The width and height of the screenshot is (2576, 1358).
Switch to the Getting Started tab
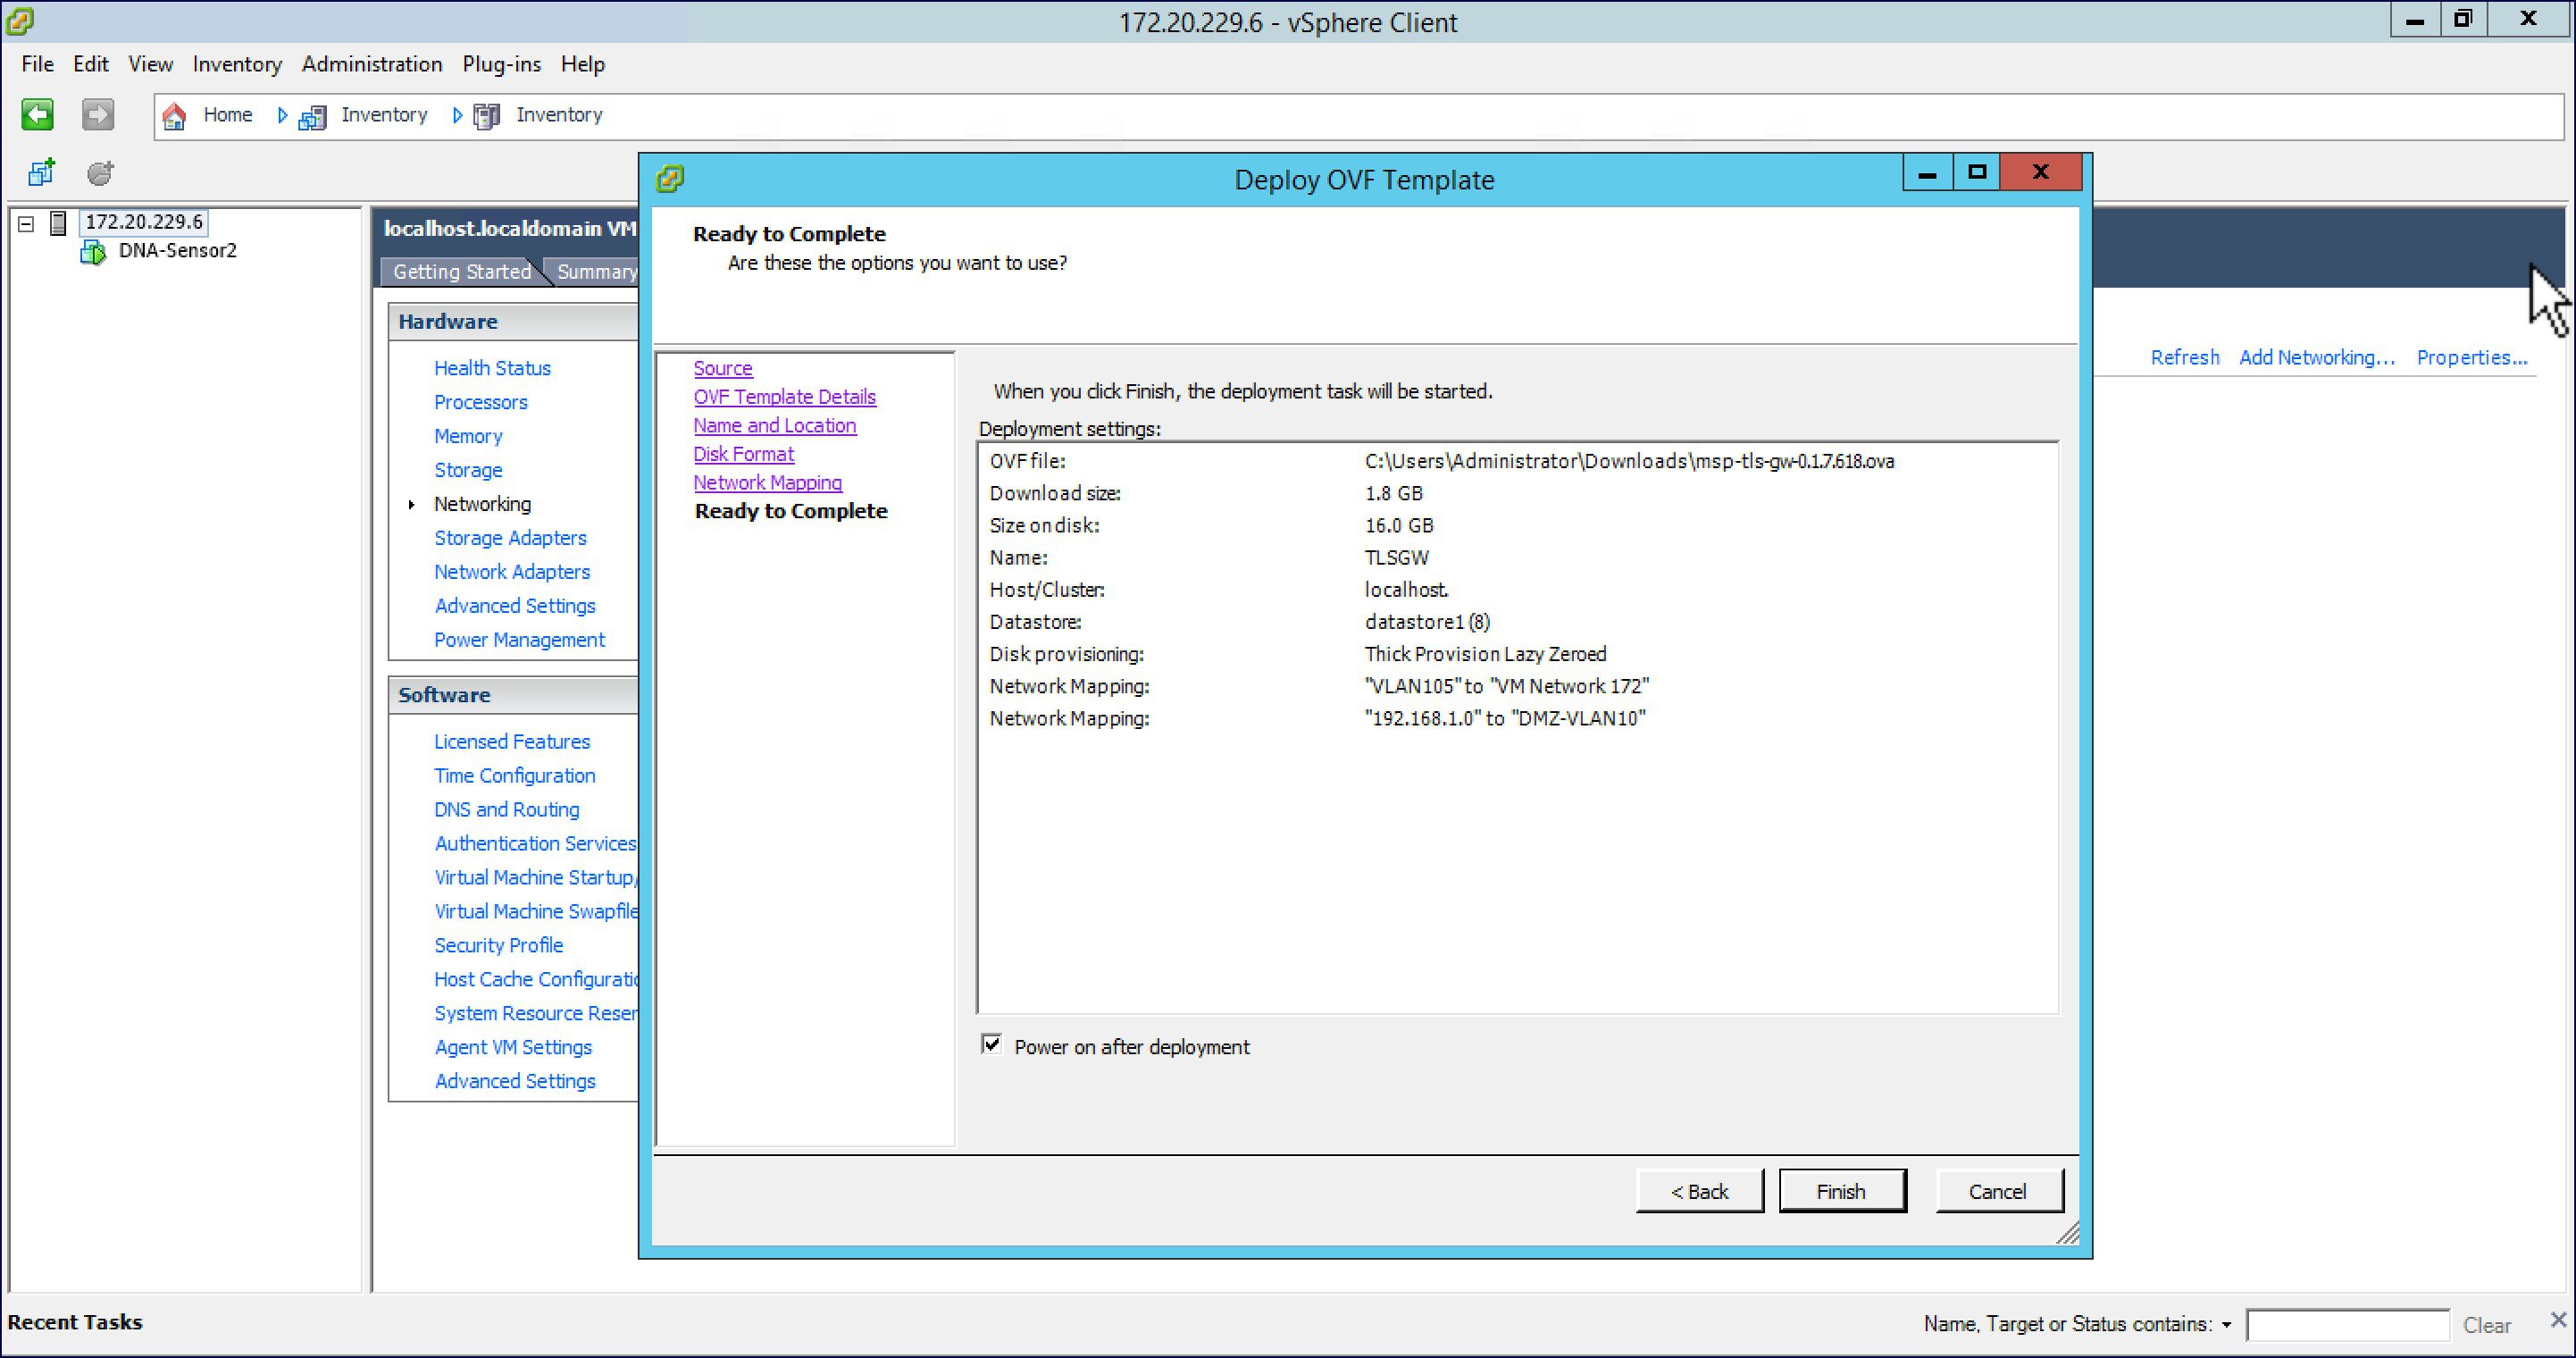(461, 272)
